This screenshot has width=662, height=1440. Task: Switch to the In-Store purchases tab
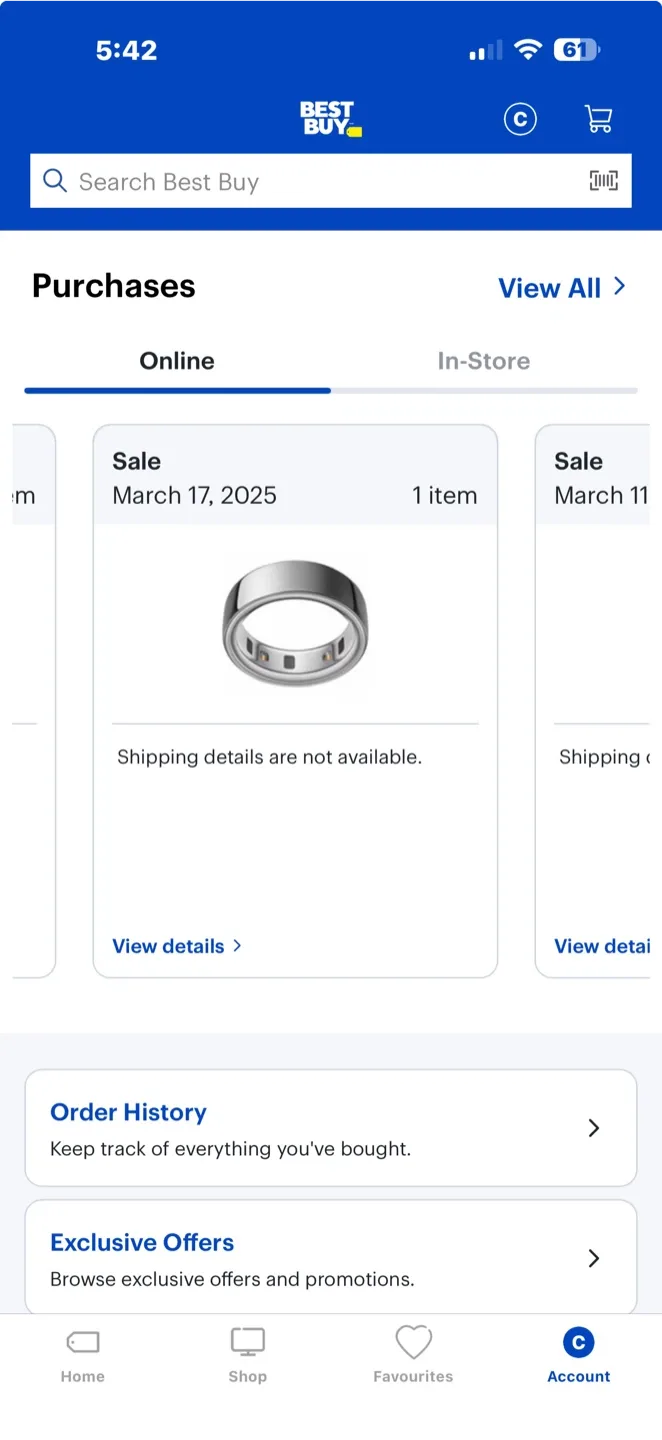click(x=484, y=361)
